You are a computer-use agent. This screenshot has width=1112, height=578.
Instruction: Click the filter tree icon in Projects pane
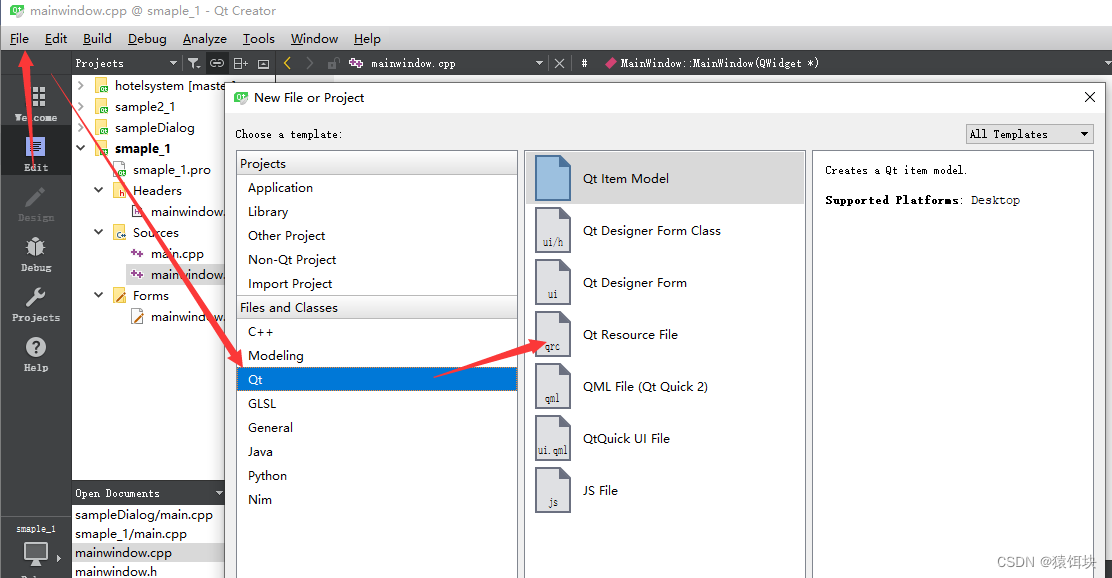194,63
